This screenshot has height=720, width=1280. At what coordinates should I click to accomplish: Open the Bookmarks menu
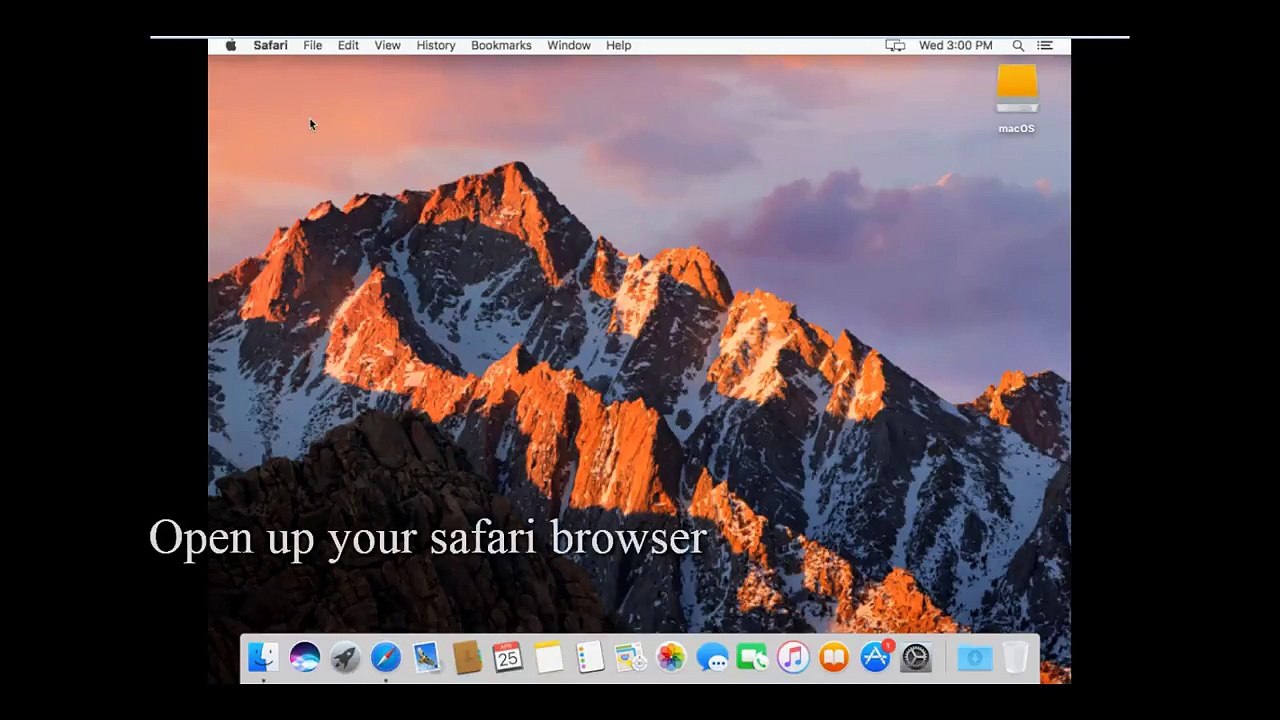click(x=501, y=45)
